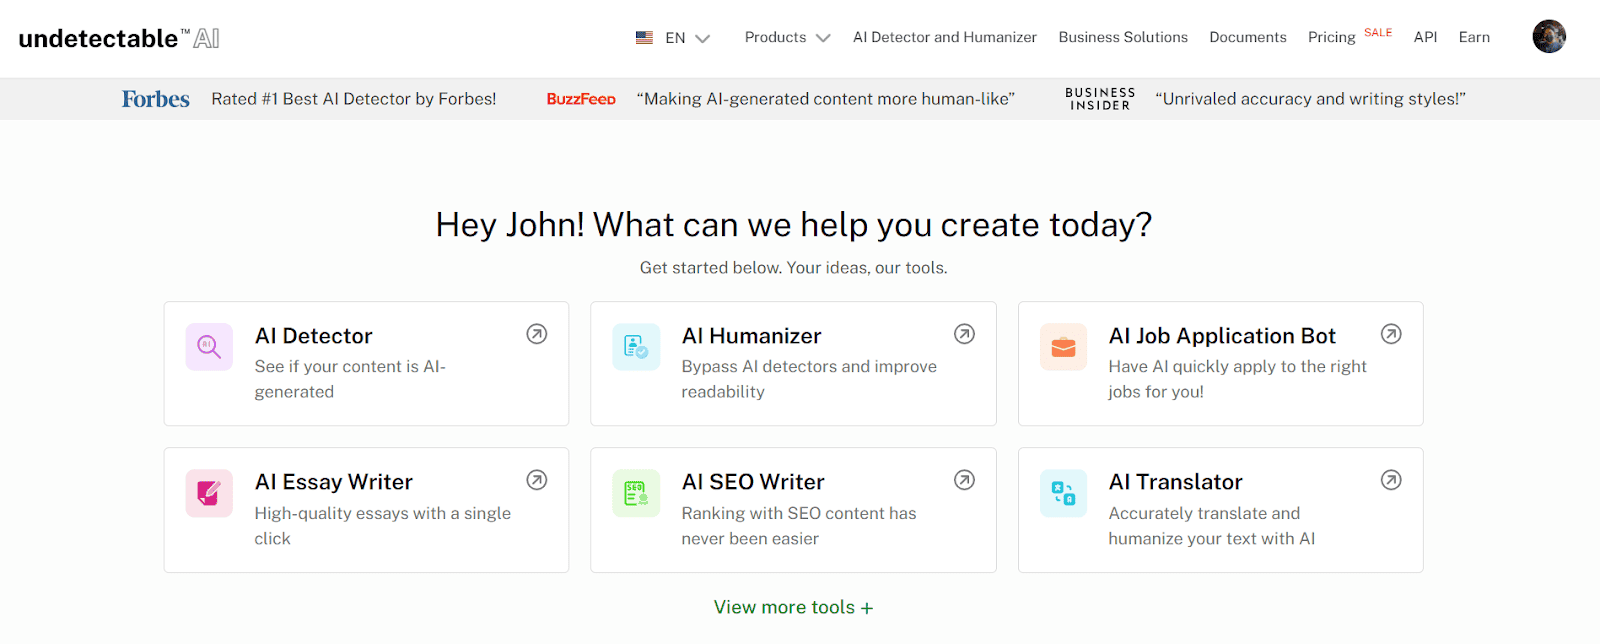Click the AI Humanizer document icon
The image size is (1600, 644).
(x=636, y=347)
